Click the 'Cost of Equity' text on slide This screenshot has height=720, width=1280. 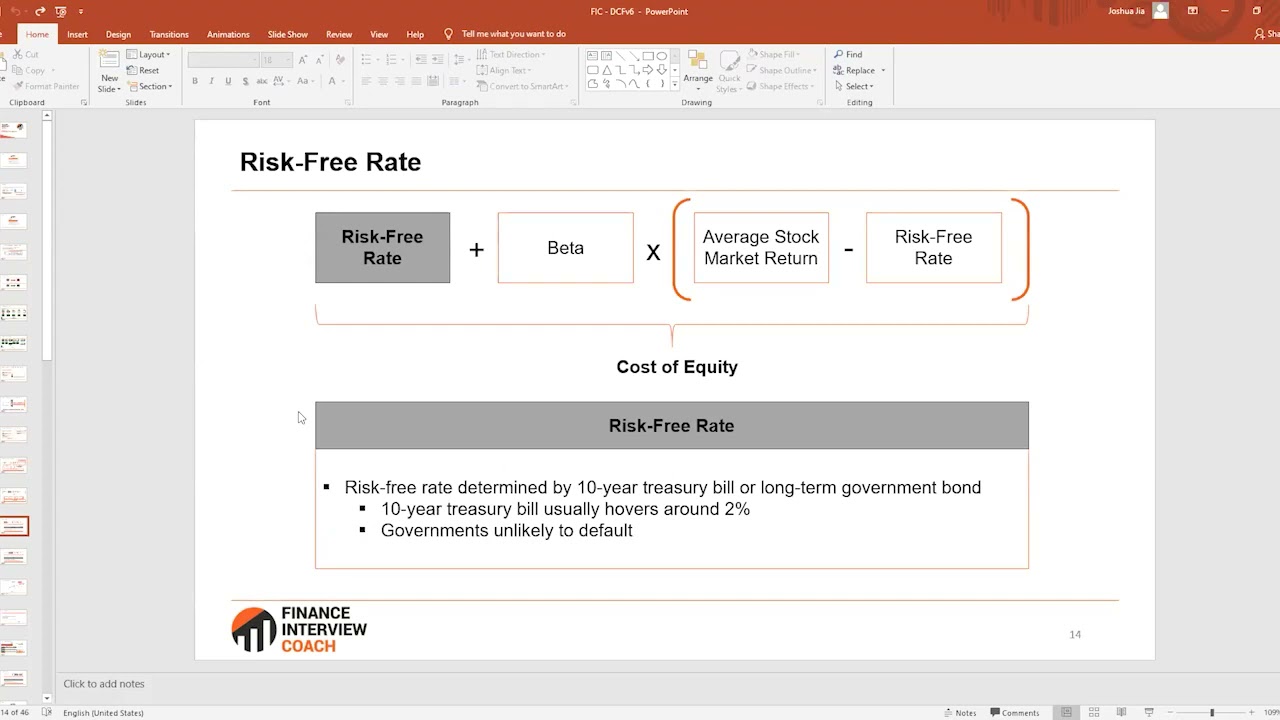tap(677, 367)
